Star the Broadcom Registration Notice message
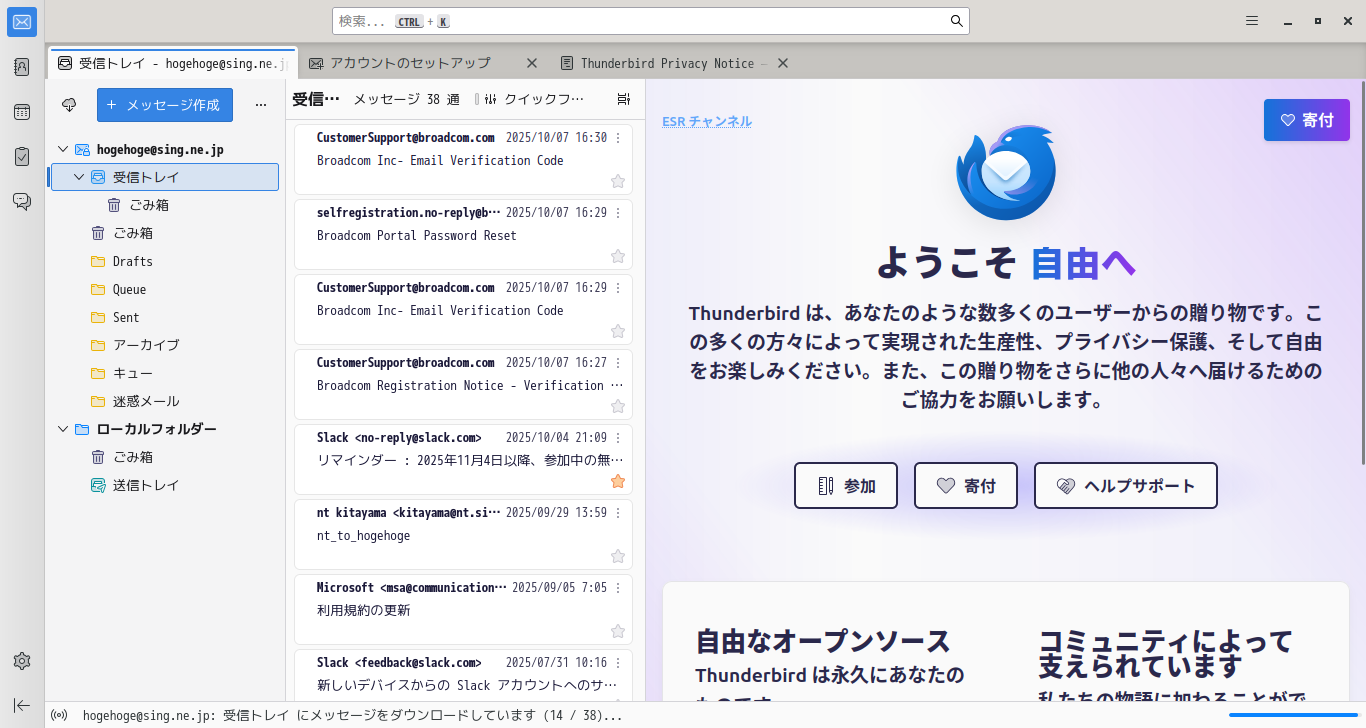Image resolution: width=1366 pixels, height=728 pixels. pos(618,406)
